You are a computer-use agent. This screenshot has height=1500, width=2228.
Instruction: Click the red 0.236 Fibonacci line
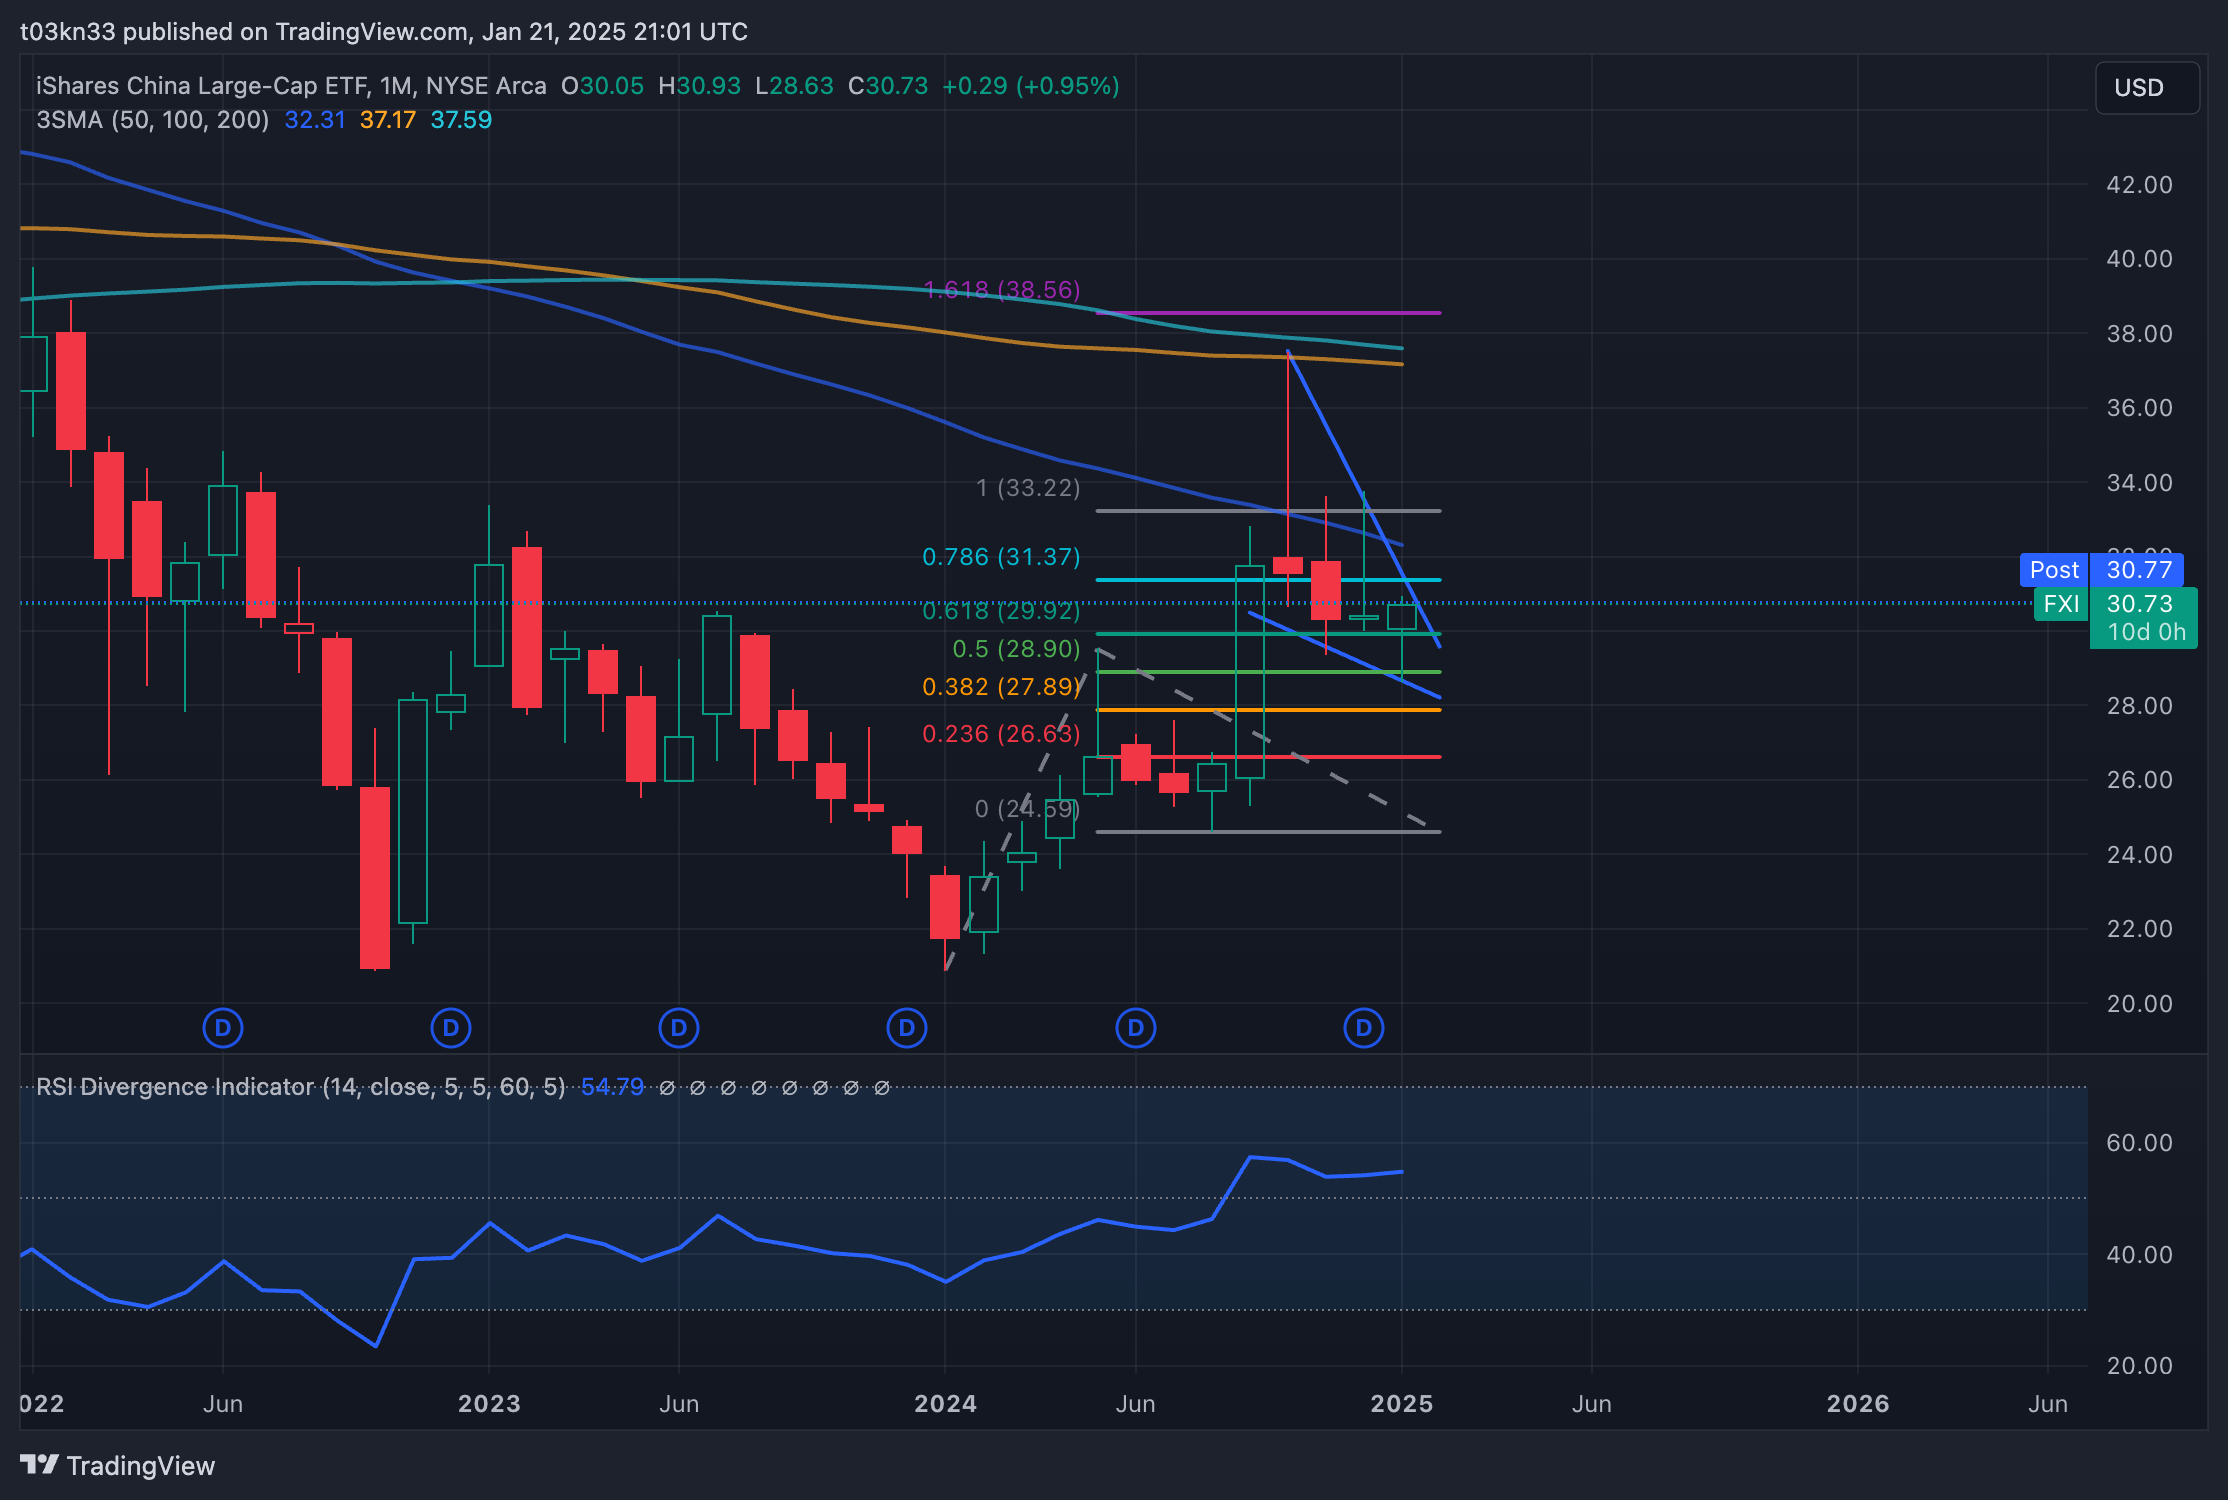pyautogui.click(x=1268, y=757)
